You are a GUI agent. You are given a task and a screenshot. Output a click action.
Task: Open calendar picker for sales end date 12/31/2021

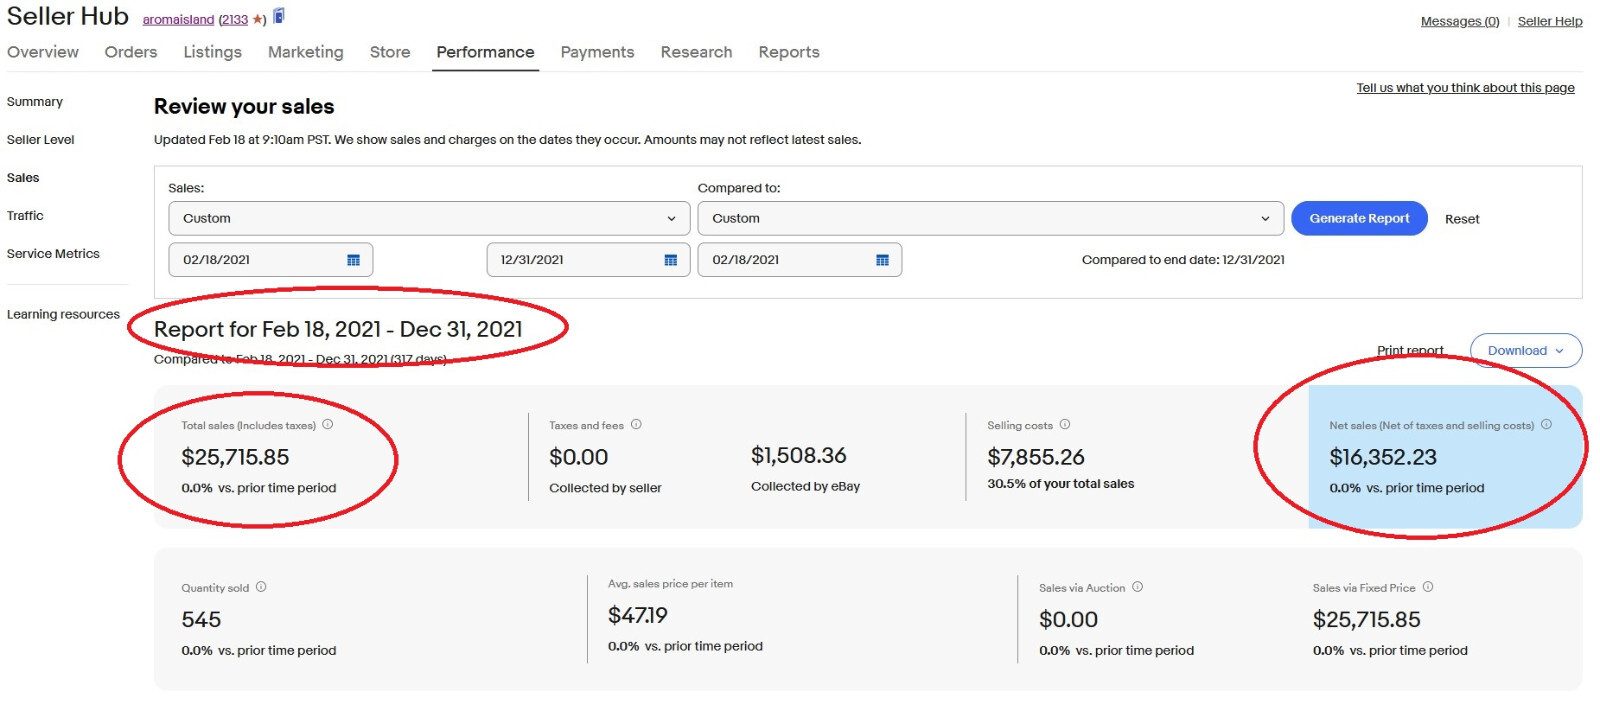pos(670,260)
